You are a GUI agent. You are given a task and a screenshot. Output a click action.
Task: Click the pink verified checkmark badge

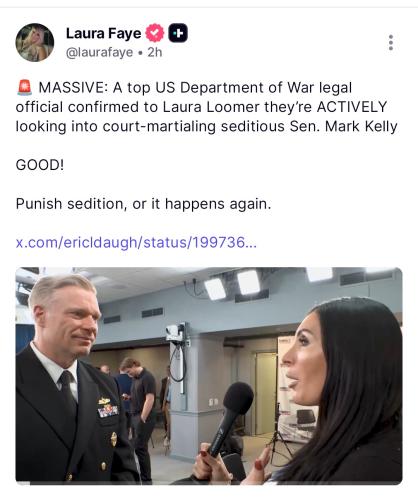click(x=155, y=33)
